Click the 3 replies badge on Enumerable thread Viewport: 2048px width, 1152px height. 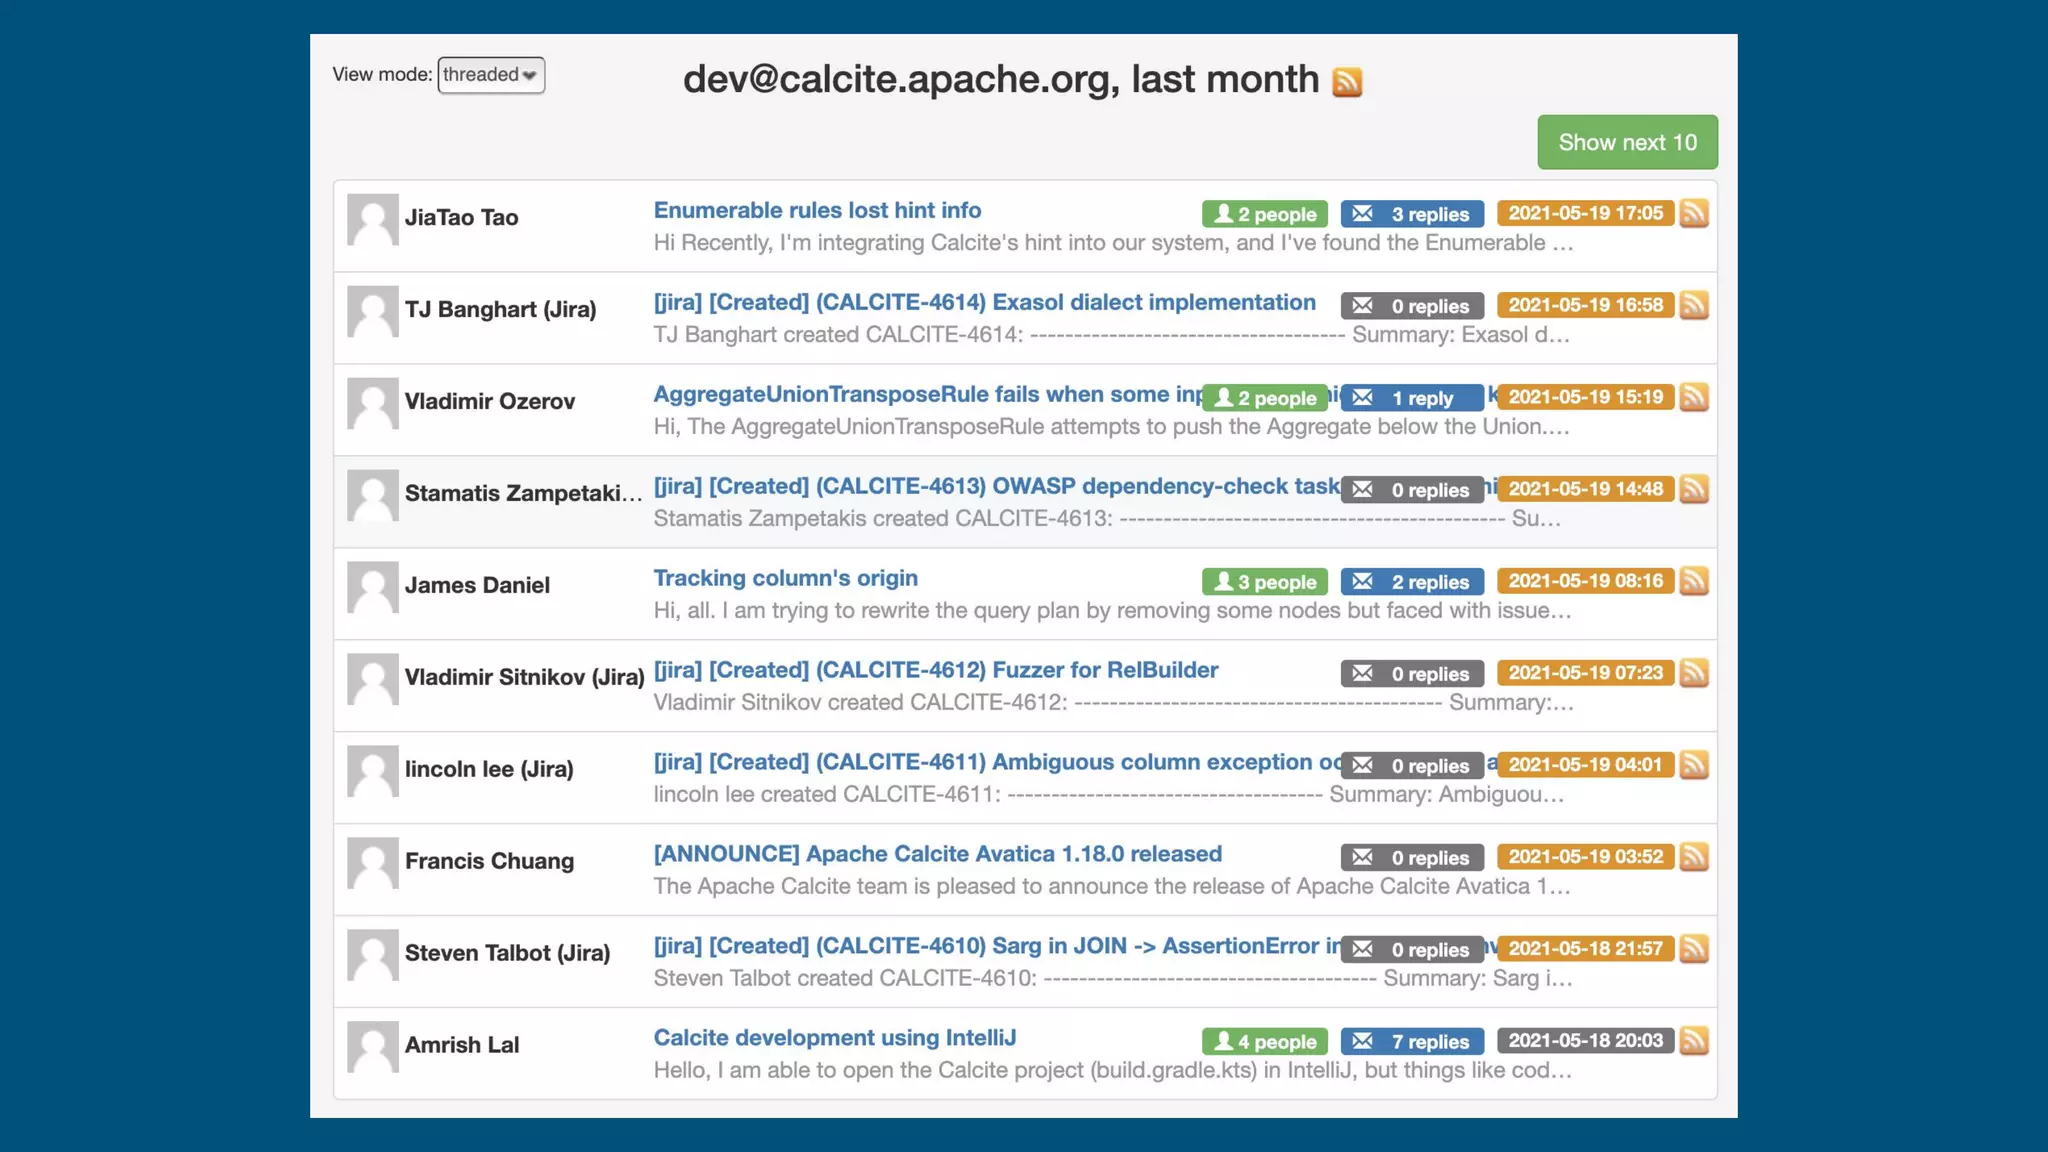click(1412, 214)
